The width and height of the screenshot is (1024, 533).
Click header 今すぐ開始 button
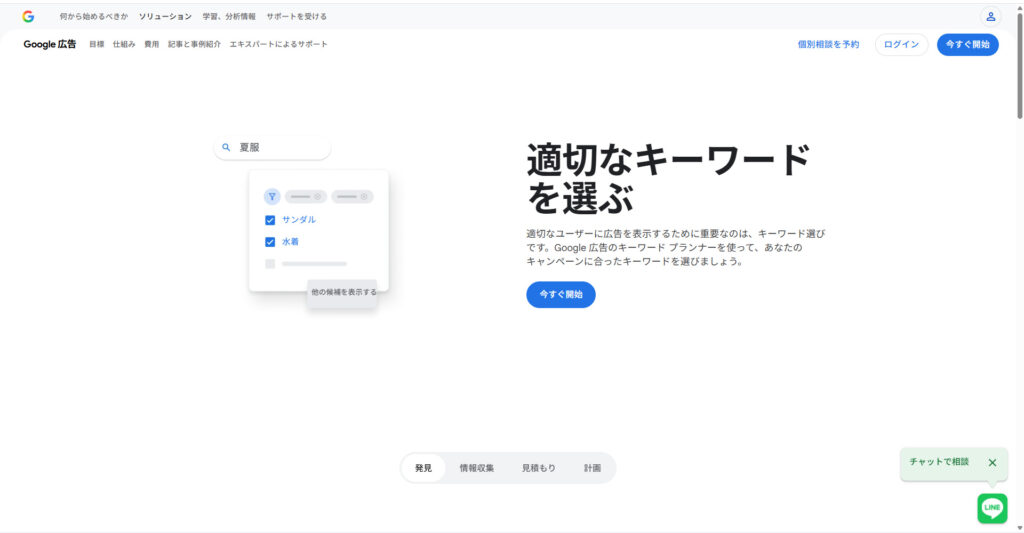(x=968, y=44)
